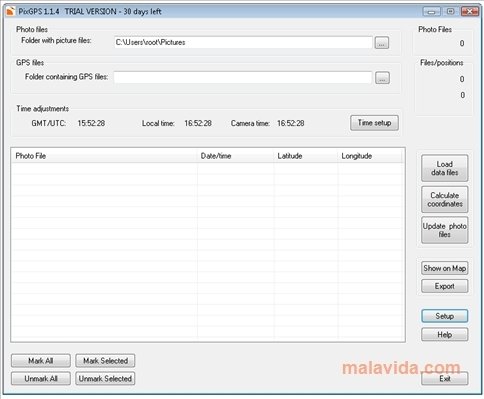Sort by the Photo File column header
Image resolution: width=484 pixels, height=399 pixels.
pos(104,156)
